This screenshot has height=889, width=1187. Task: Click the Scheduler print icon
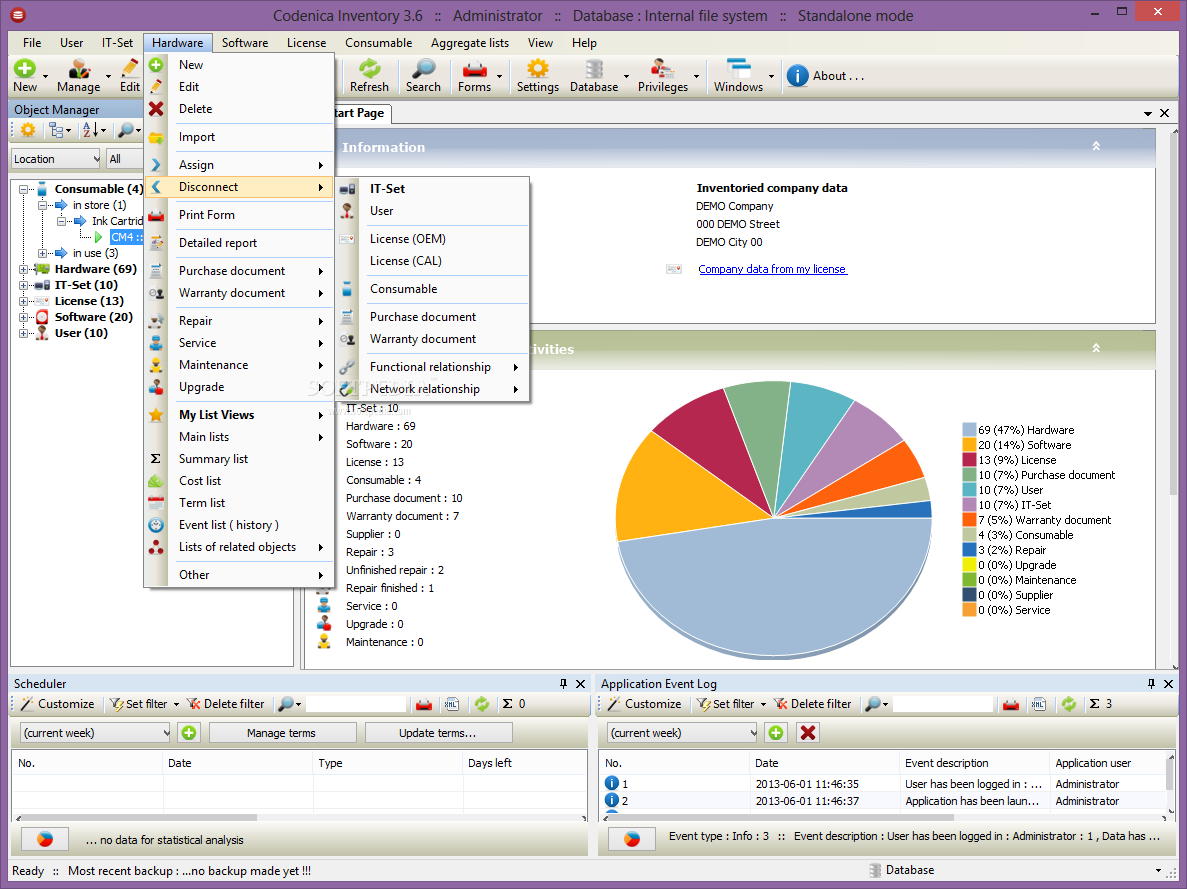pos(424,704)
